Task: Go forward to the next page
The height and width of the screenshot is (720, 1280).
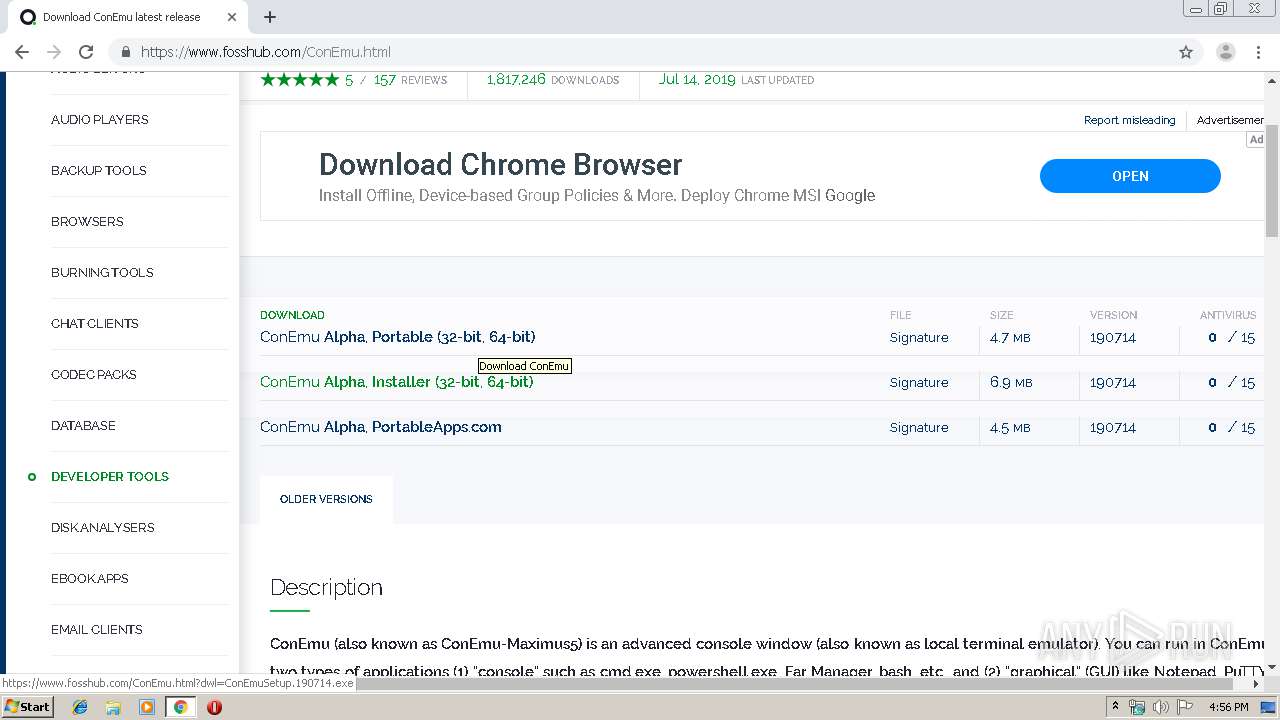Action: click(54, 52)
